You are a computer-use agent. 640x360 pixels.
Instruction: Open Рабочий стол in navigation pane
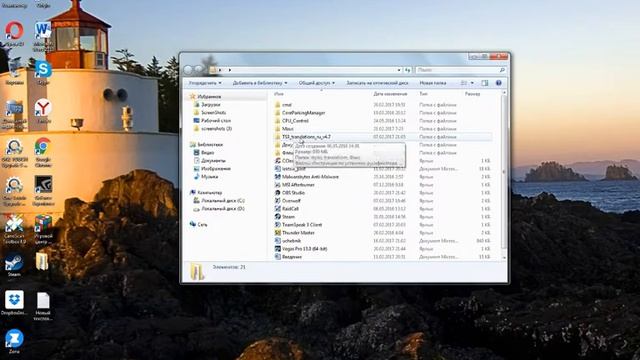(x=216, y=120)
